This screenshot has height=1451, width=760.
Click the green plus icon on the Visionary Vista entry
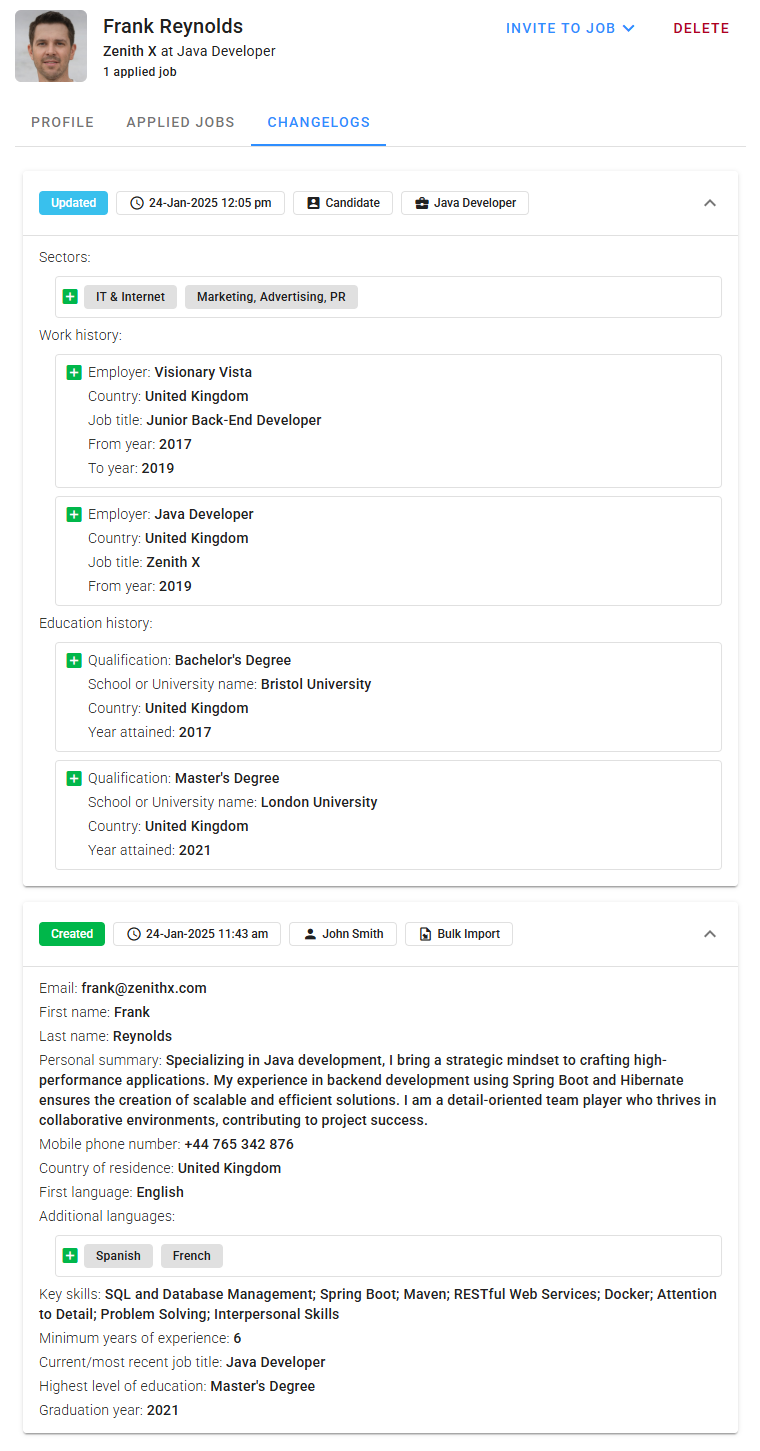click(x=74, y=372)
